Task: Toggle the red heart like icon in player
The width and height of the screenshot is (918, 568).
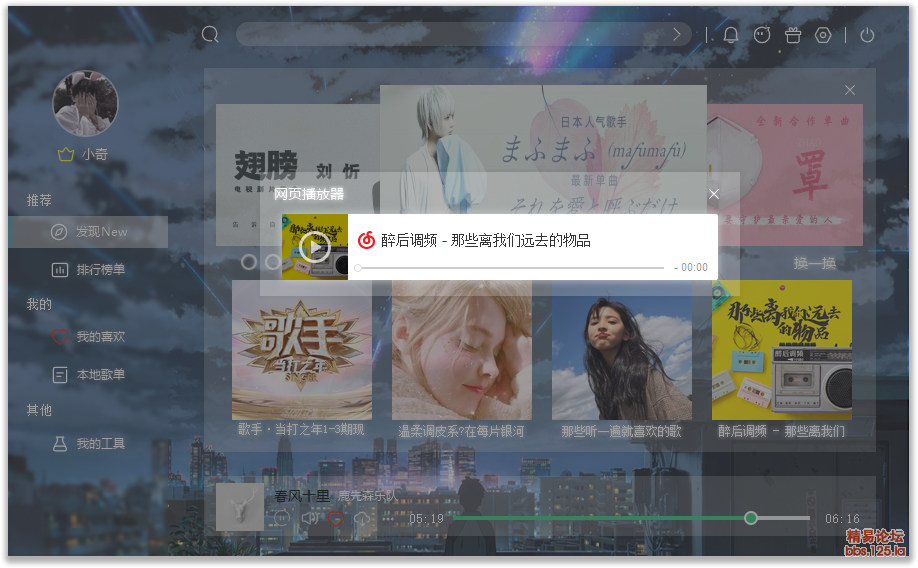Action: coord(335,518)
